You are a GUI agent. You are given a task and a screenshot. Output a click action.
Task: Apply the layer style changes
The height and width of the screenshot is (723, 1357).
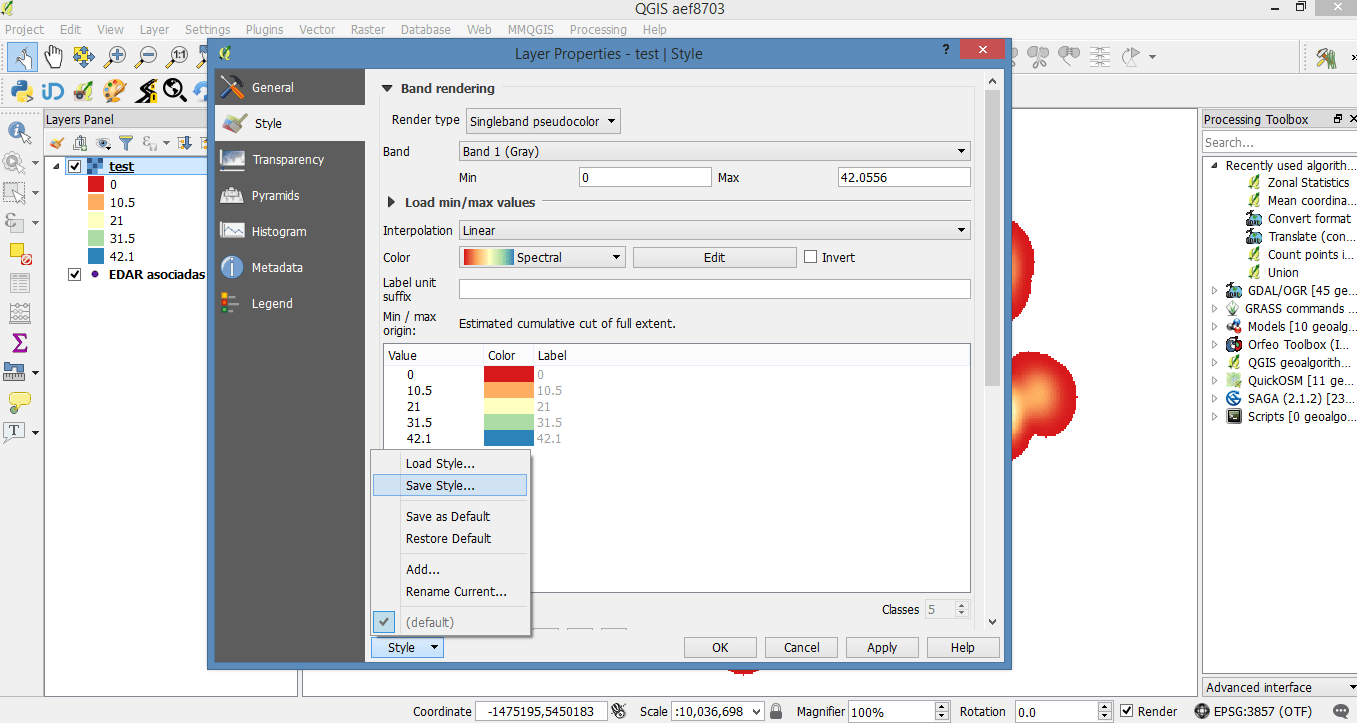882,647
